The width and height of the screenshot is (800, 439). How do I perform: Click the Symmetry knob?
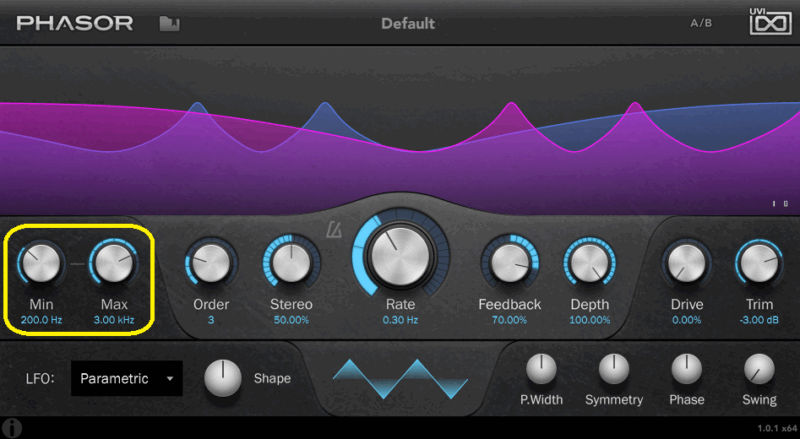click(614, 369)
